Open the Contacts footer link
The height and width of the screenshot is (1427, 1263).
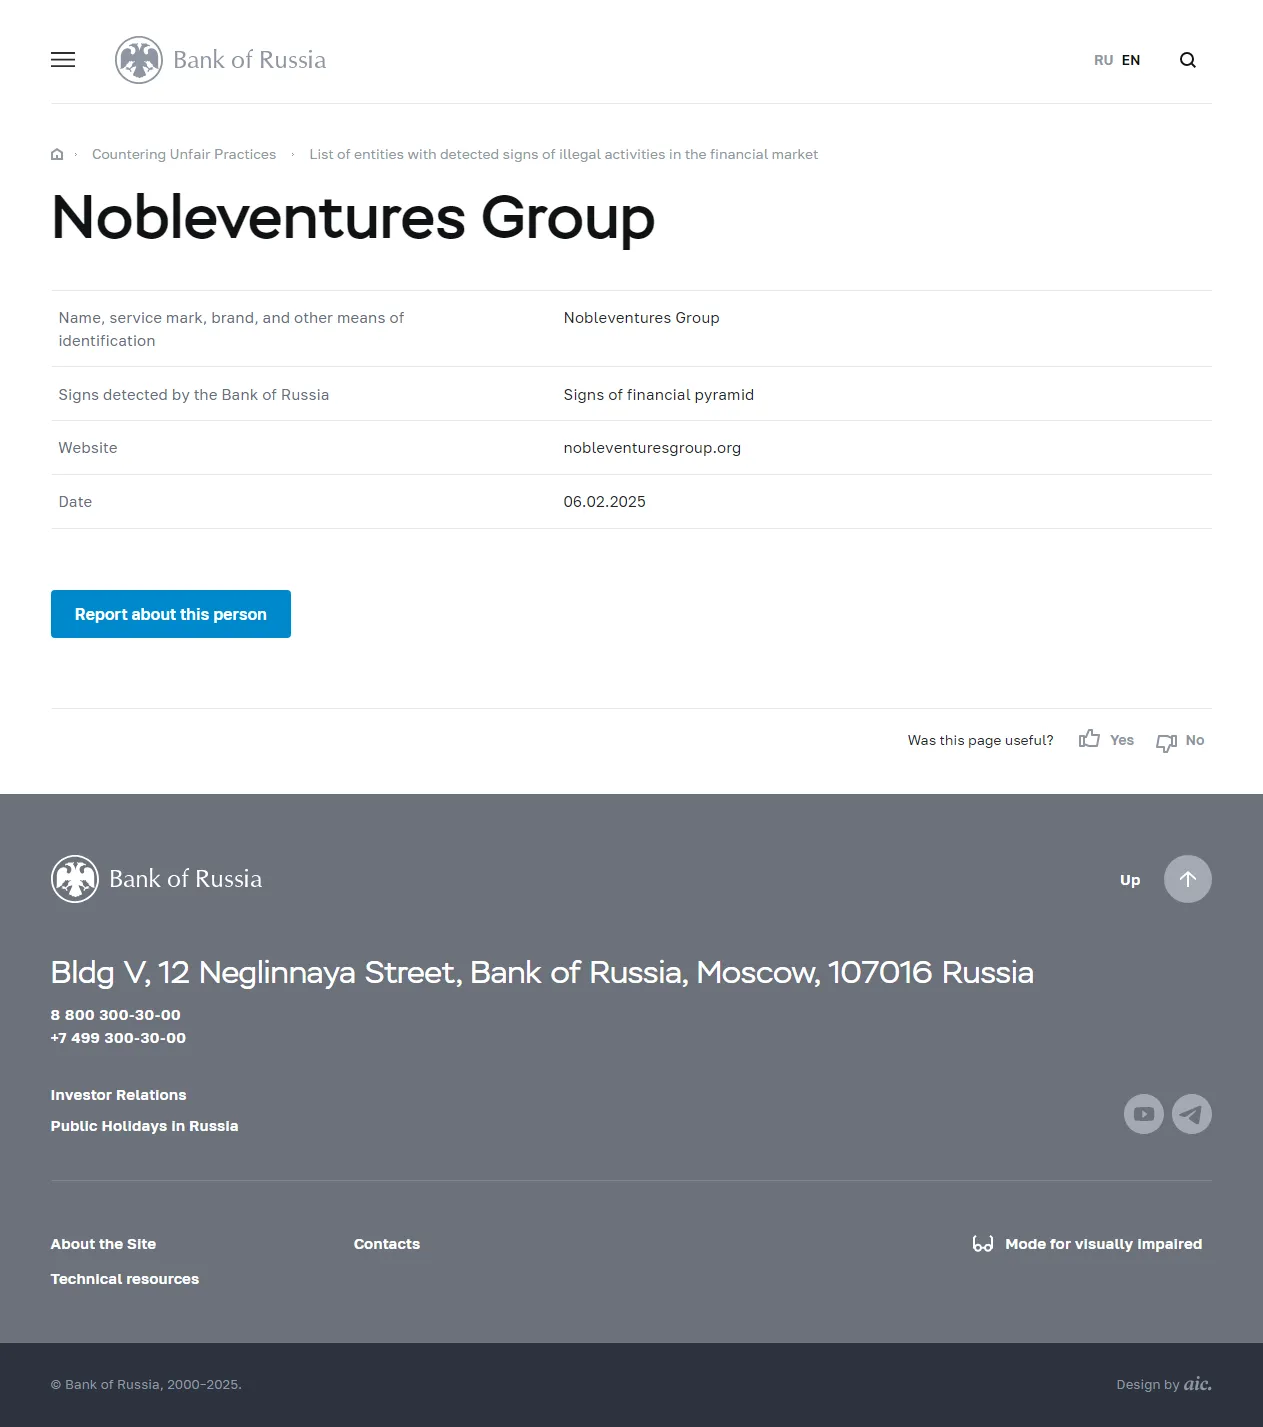[x=387, y=1244]
